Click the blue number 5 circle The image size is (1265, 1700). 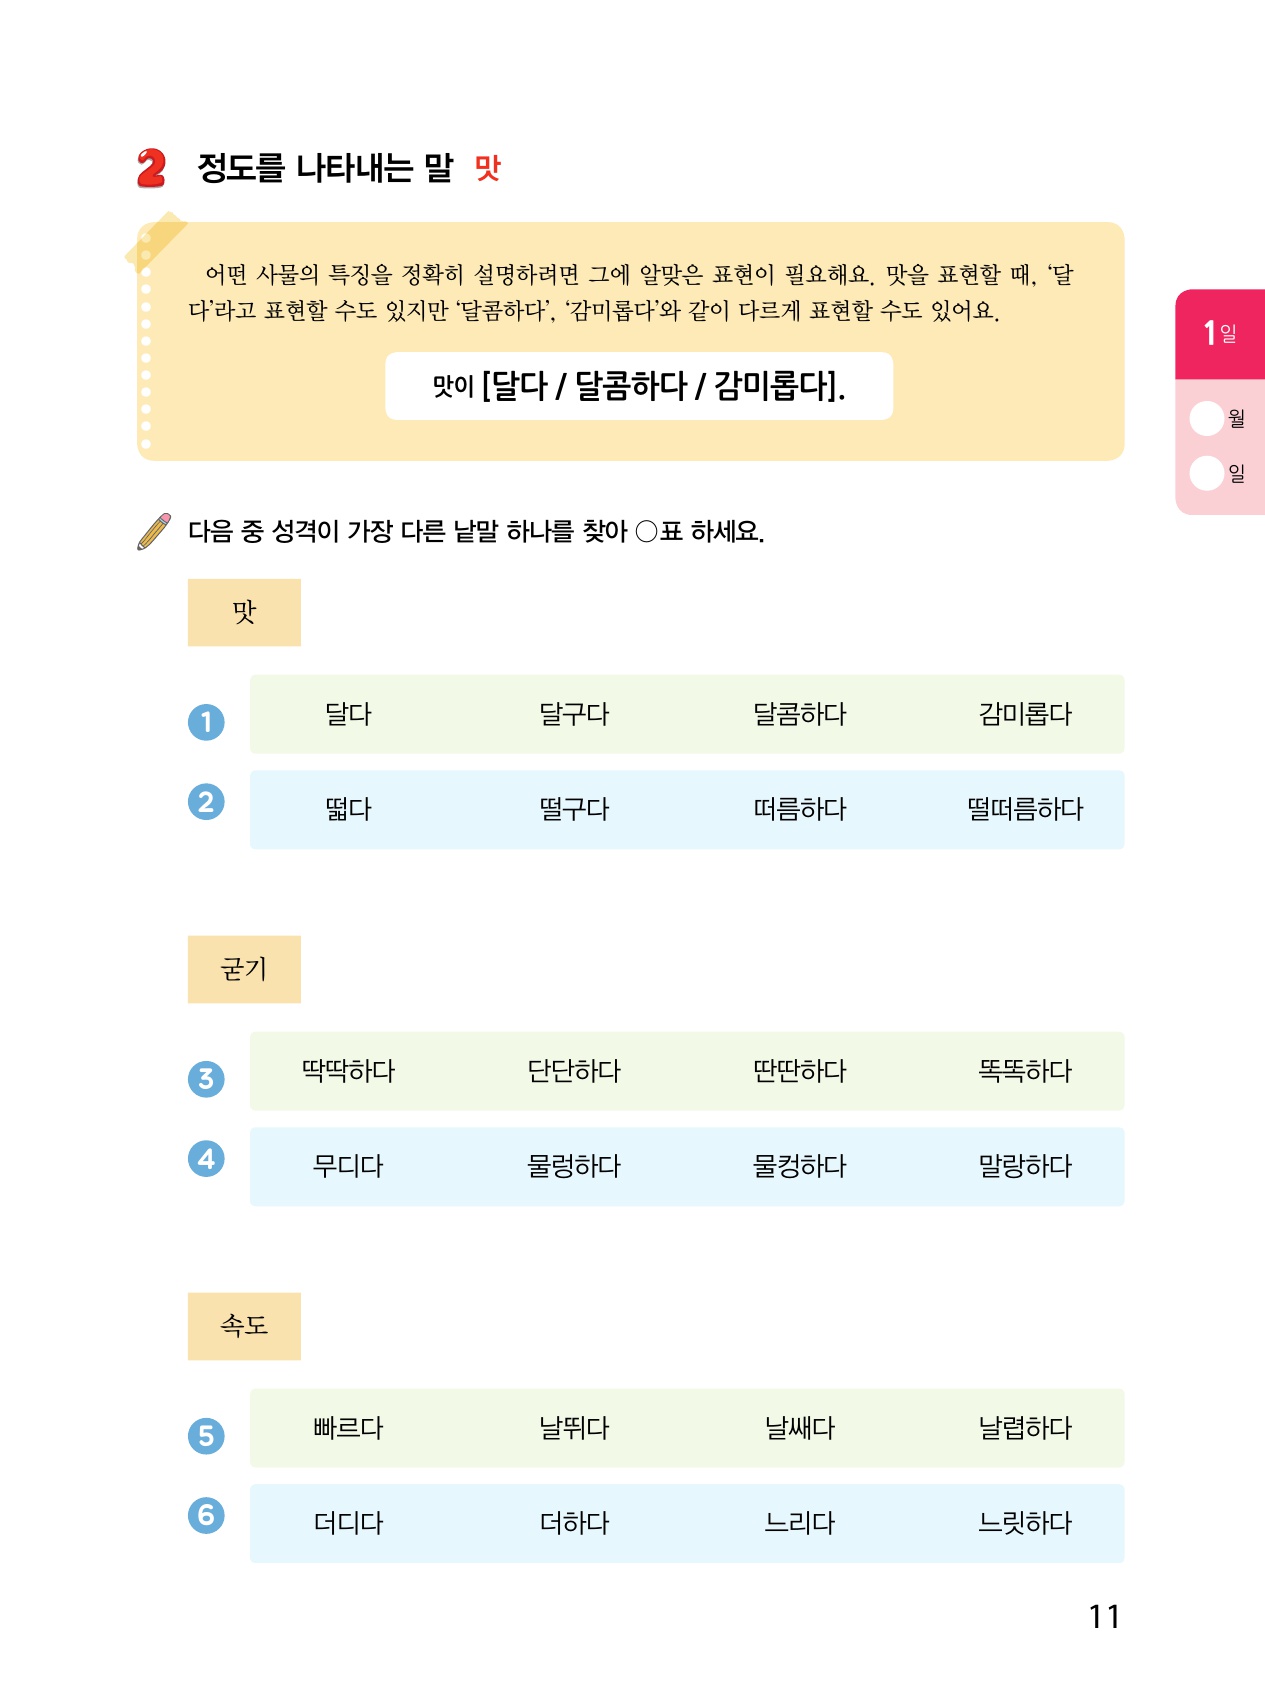tap(206, 1436)
